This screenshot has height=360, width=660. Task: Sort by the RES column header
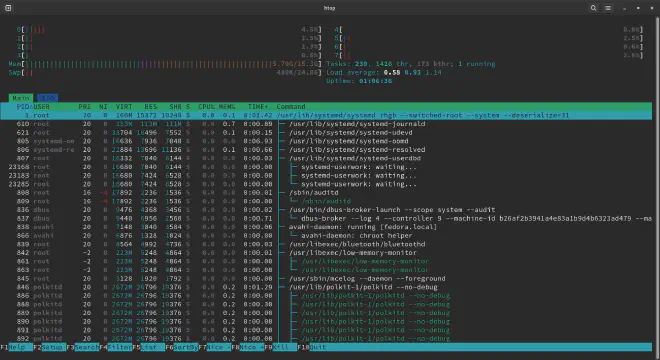coord(151,107)
